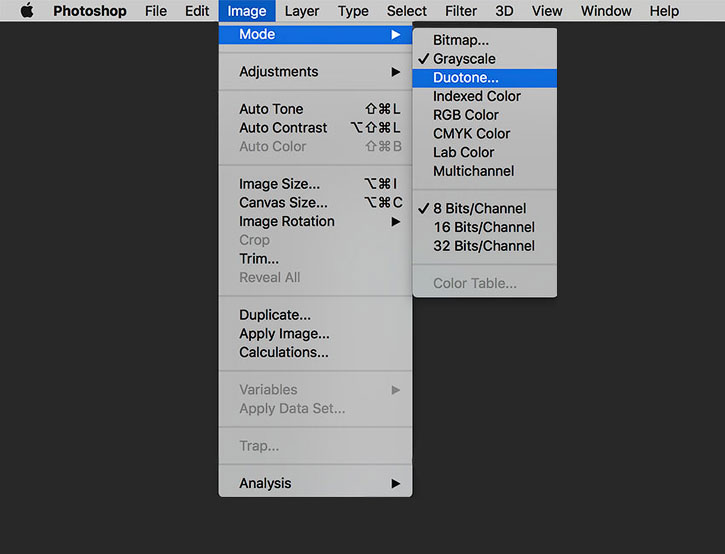Open the Apple menu
Viewport: 725px width, 554px height.
click(27, 11)
